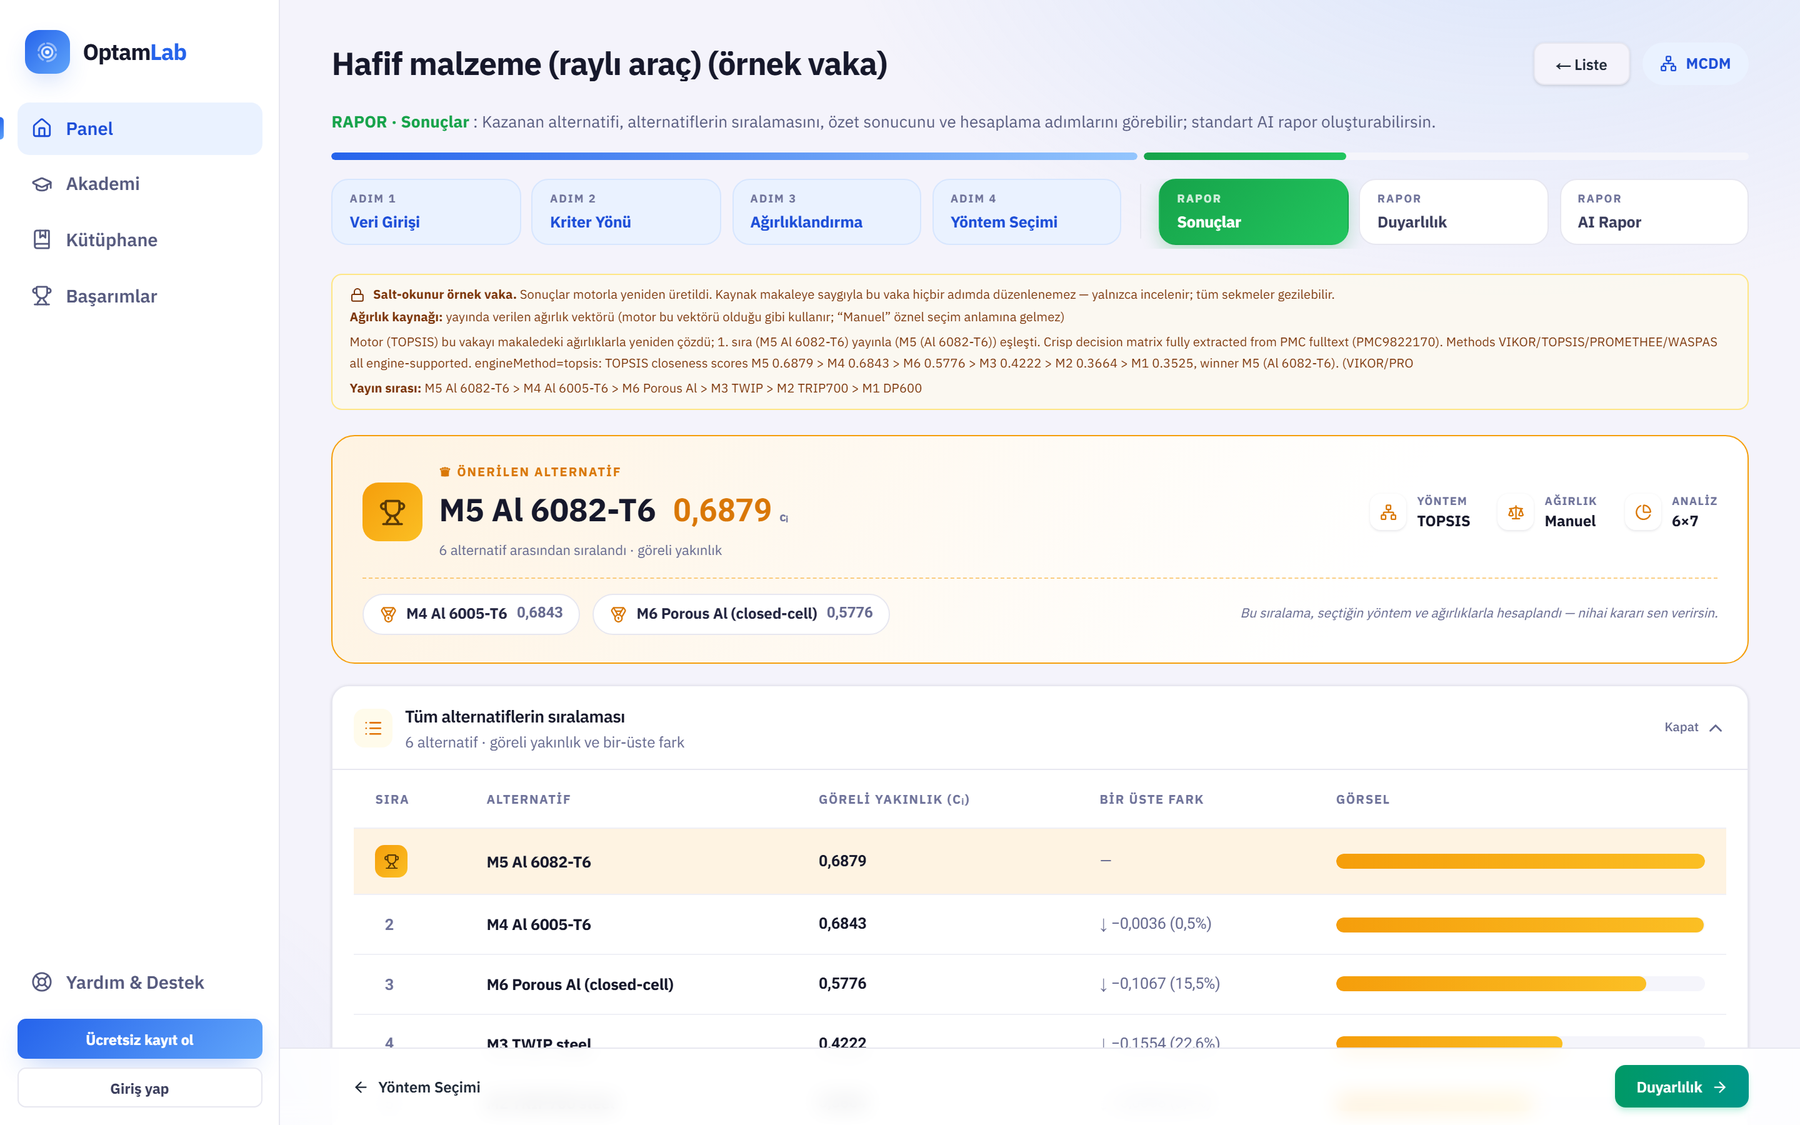Click the M6 Porous Al (closed-cell) chip
Screen dimensions: 1800x1125
pos(741,613)
